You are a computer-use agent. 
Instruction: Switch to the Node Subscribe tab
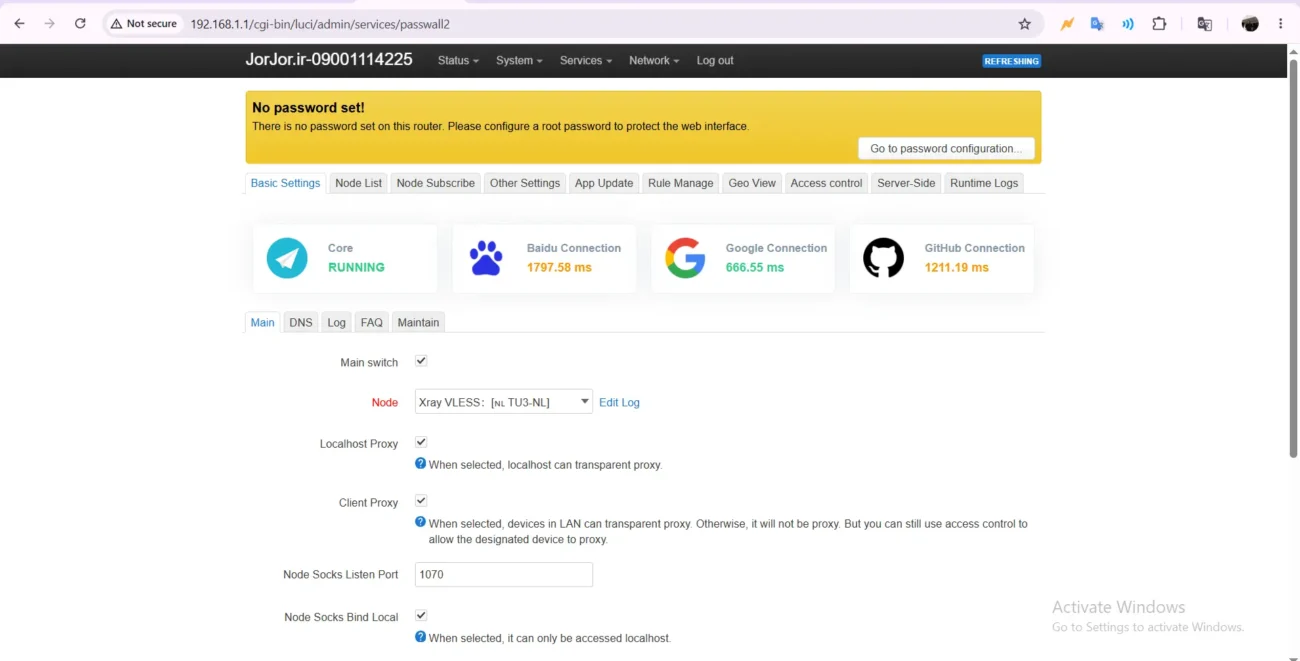[436, 183]
